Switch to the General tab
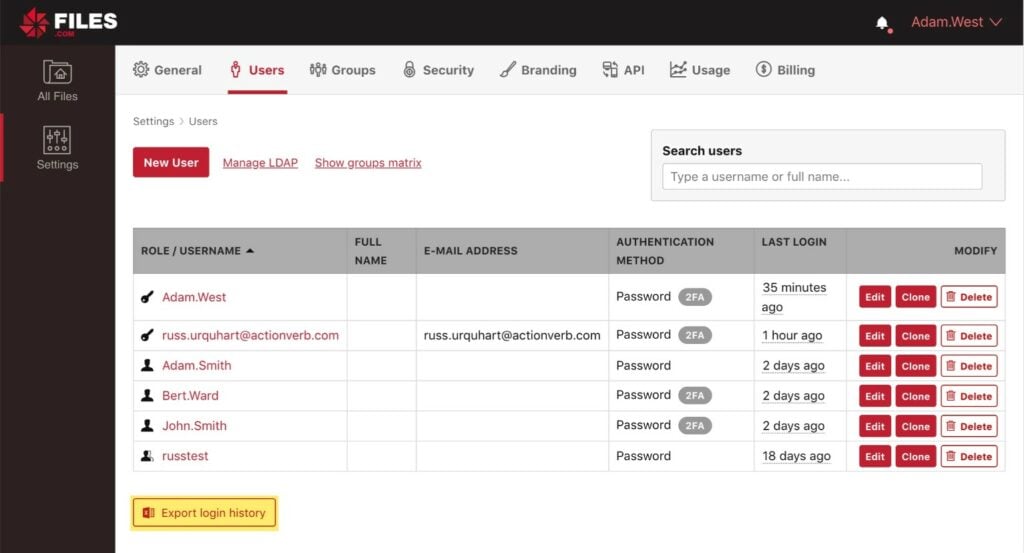 tap(167, 70)
